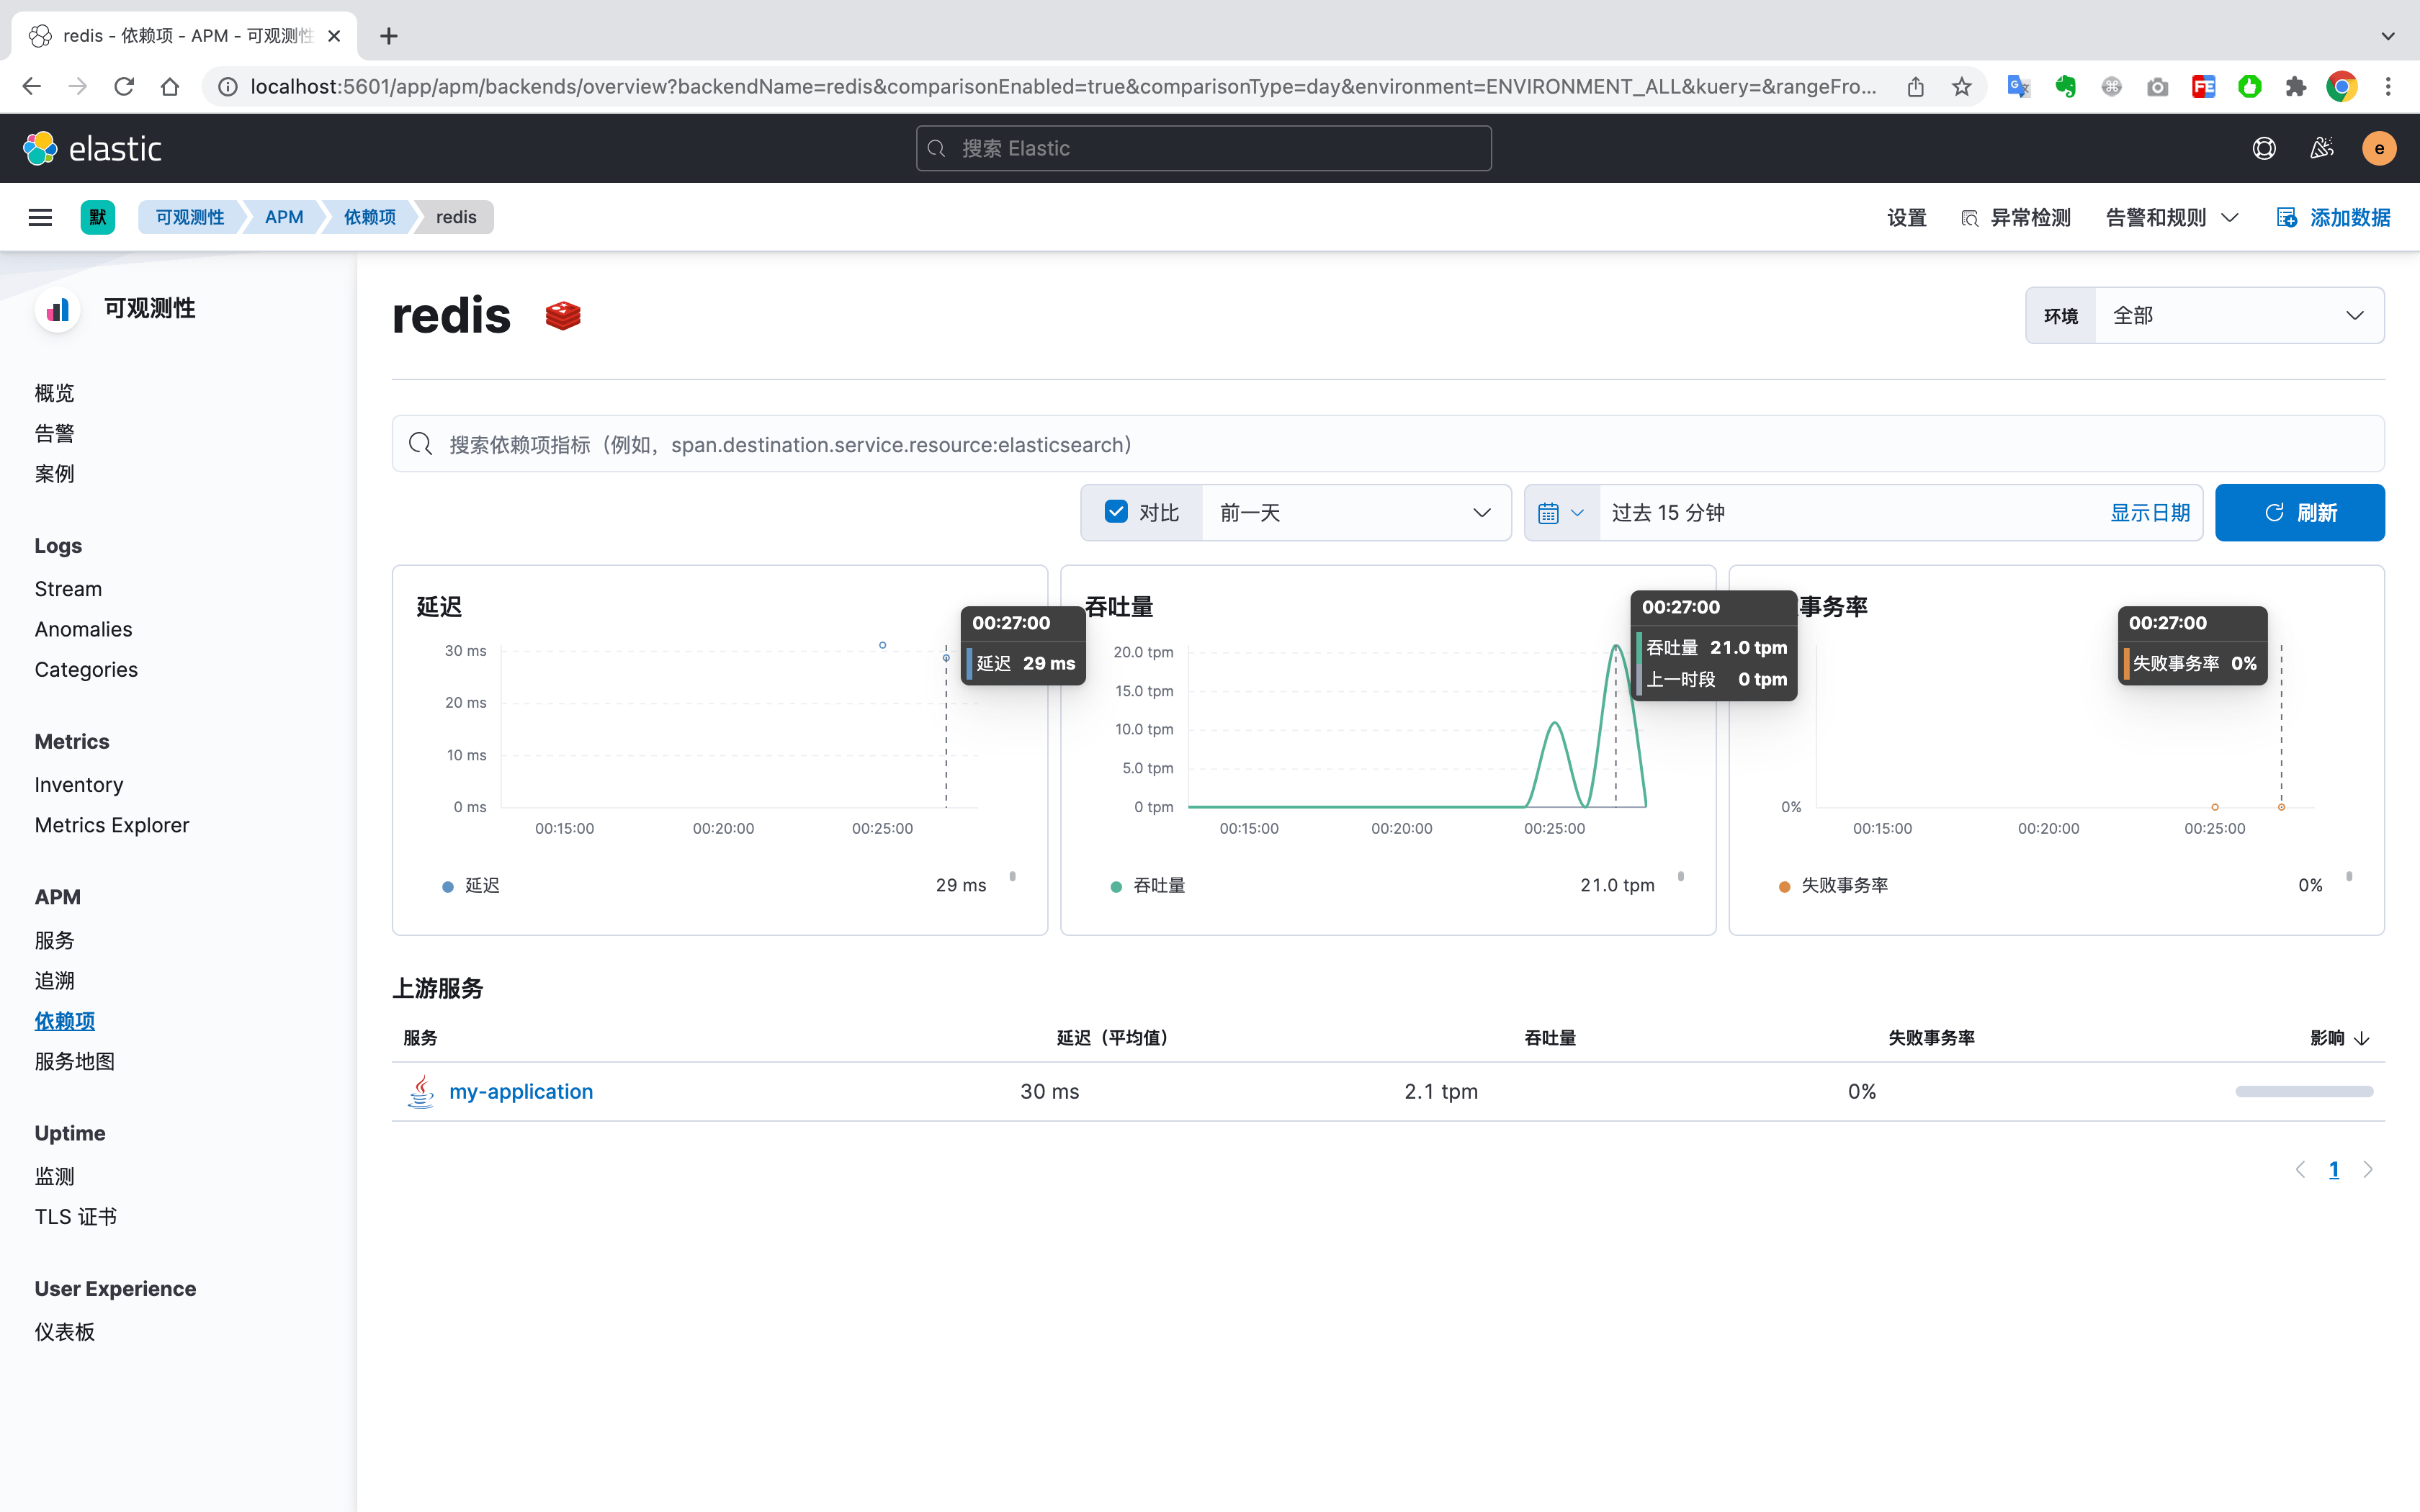This screenshot has height=1512, width=2420.
Task: Open the Metrics Explorer page
Action: tap(112, 825)
